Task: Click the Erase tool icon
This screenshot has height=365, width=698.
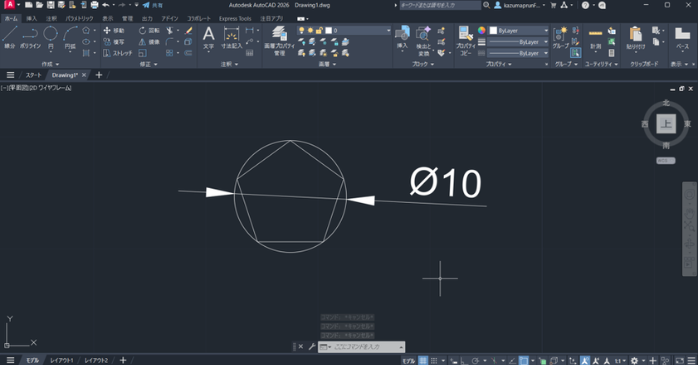Action: (x=188, y=30)
